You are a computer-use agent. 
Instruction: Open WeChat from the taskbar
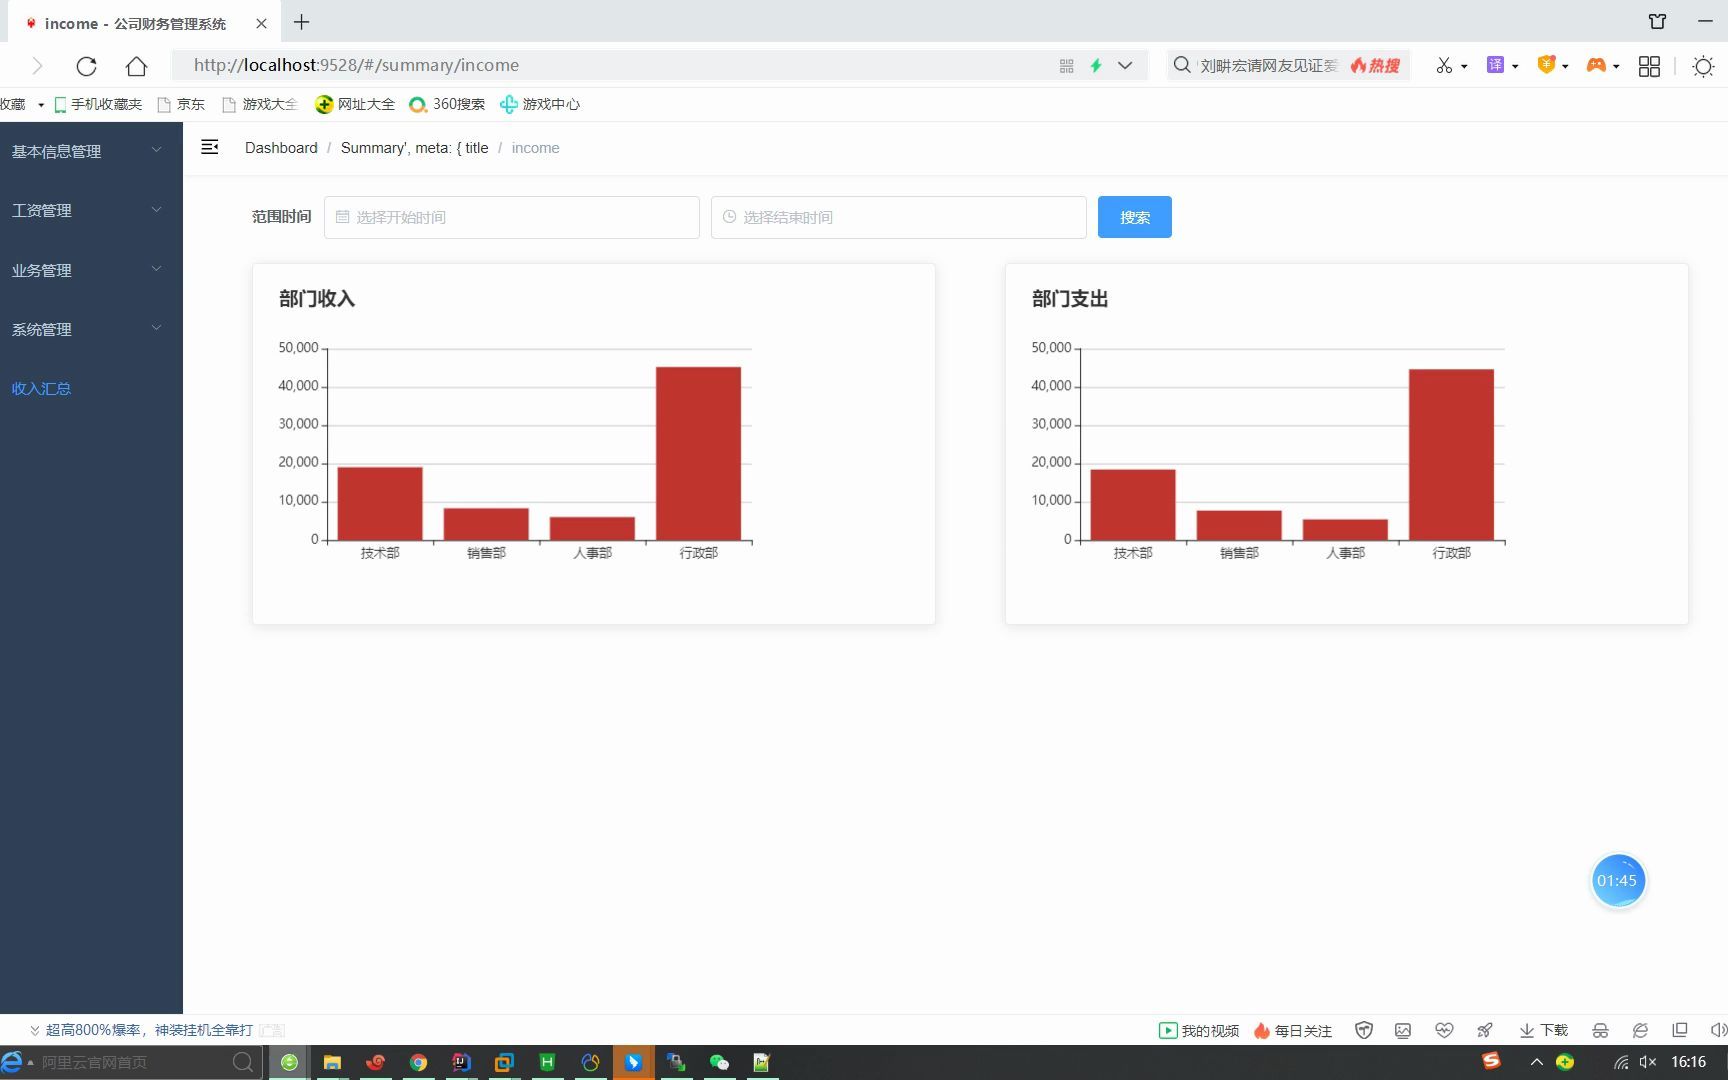pos(719,1062)
